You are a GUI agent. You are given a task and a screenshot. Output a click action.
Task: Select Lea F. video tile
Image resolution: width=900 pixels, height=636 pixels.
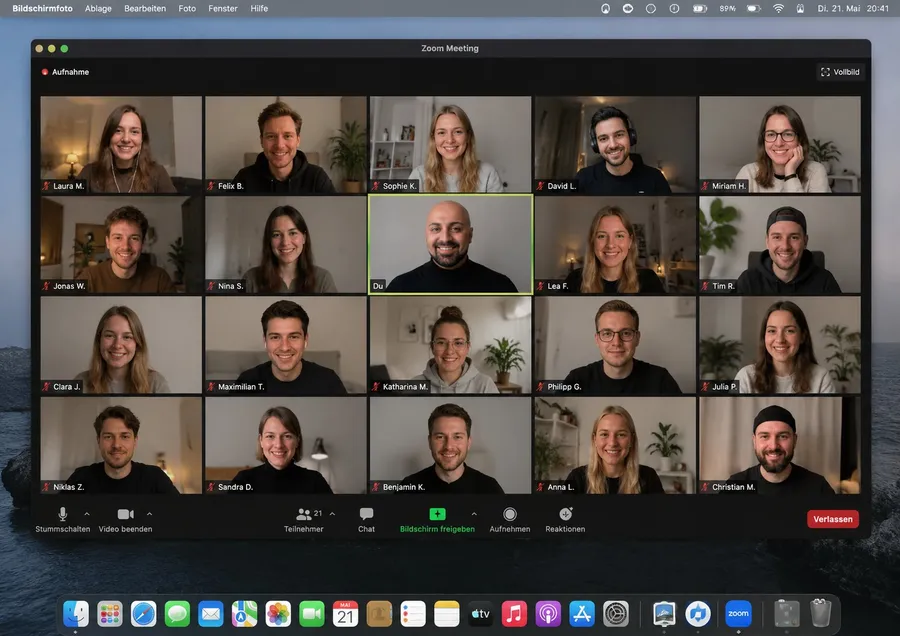coord(615,245)
